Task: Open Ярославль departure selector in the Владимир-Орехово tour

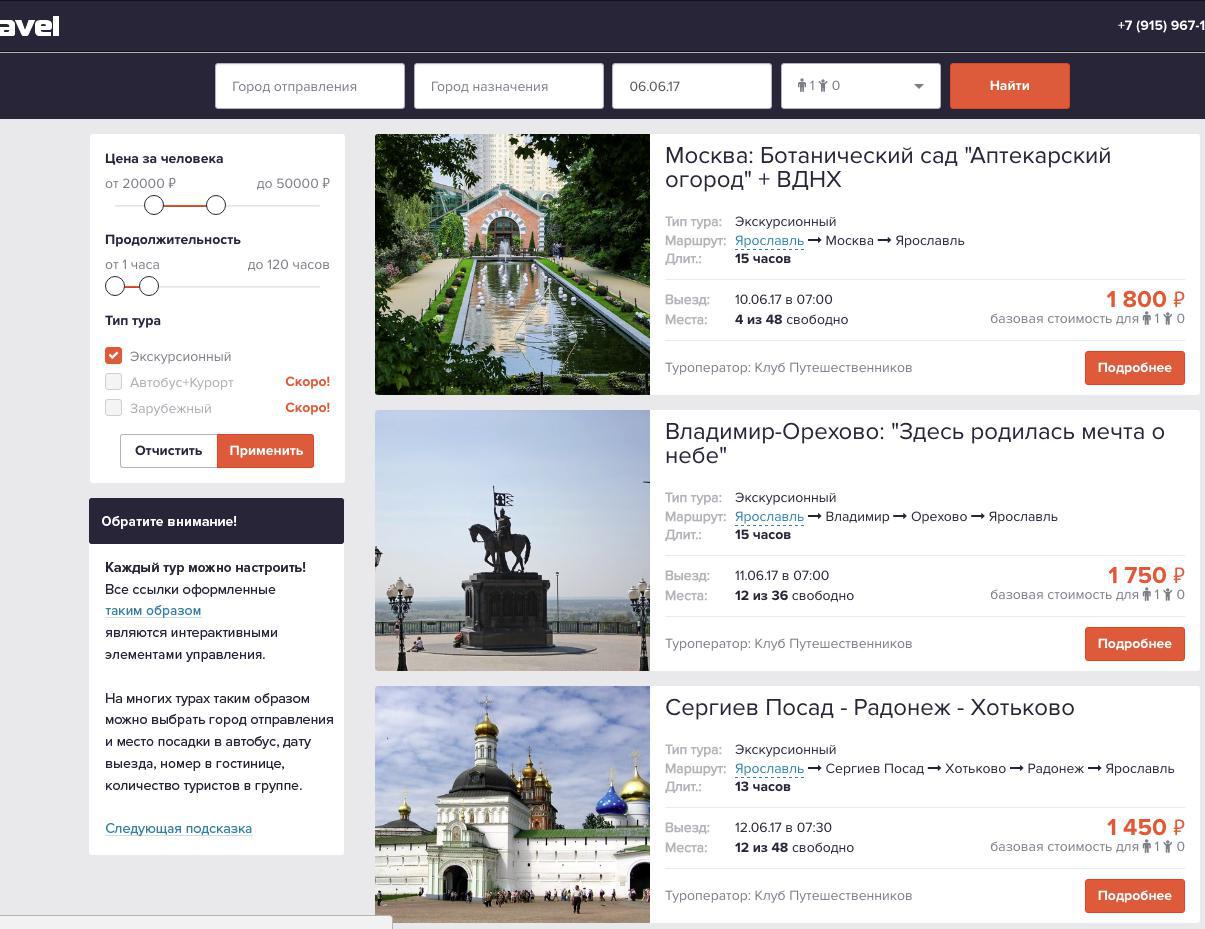Action: tap(769, 517)
